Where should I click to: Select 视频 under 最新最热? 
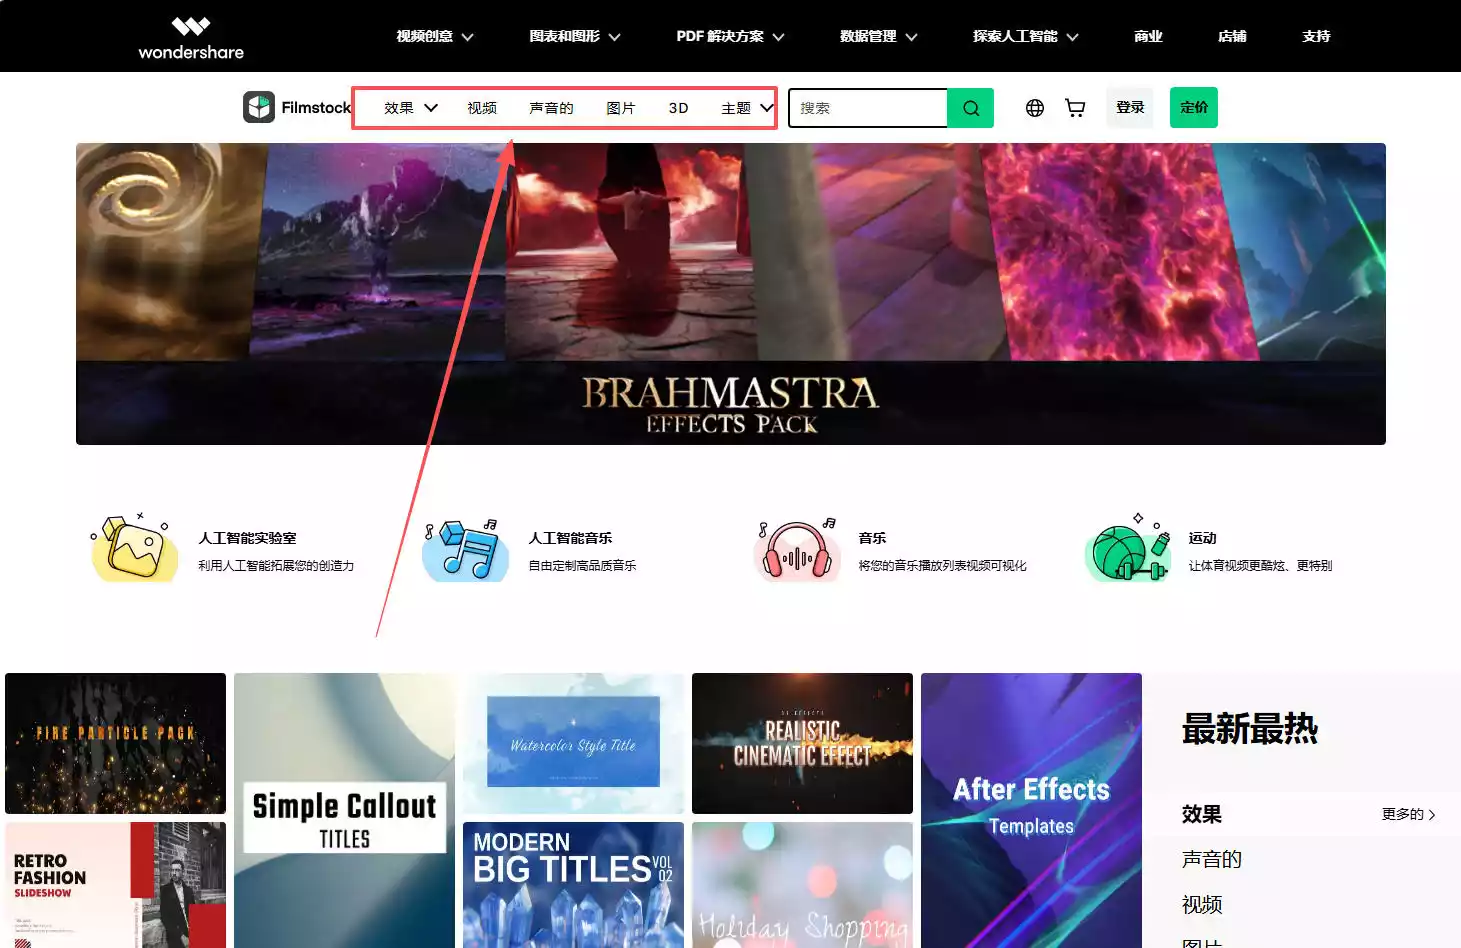[x=1202, y=904]
